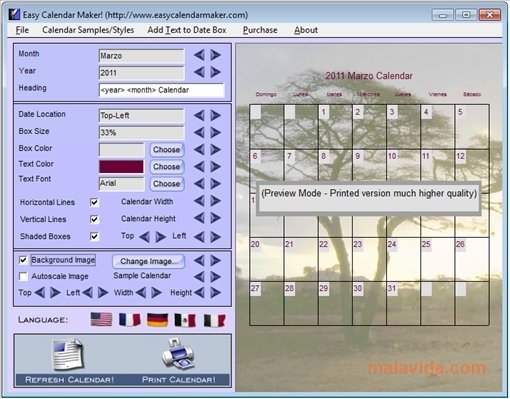Choose the German flag language
This screenshot has width=510, height=399.
point(157,320)
